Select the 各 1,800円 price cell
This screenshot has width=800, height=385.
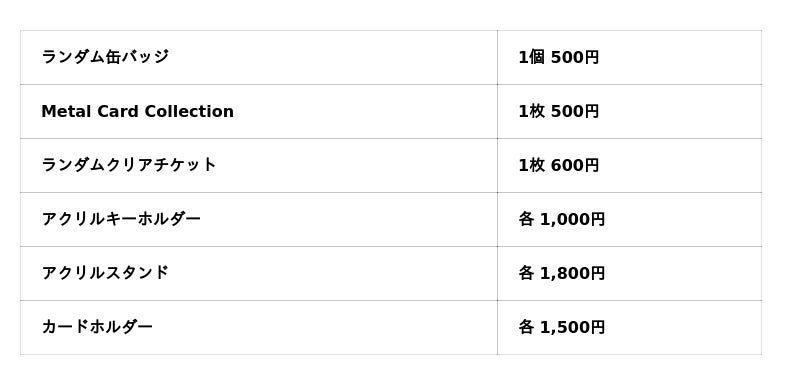click(x=629, y=274)
